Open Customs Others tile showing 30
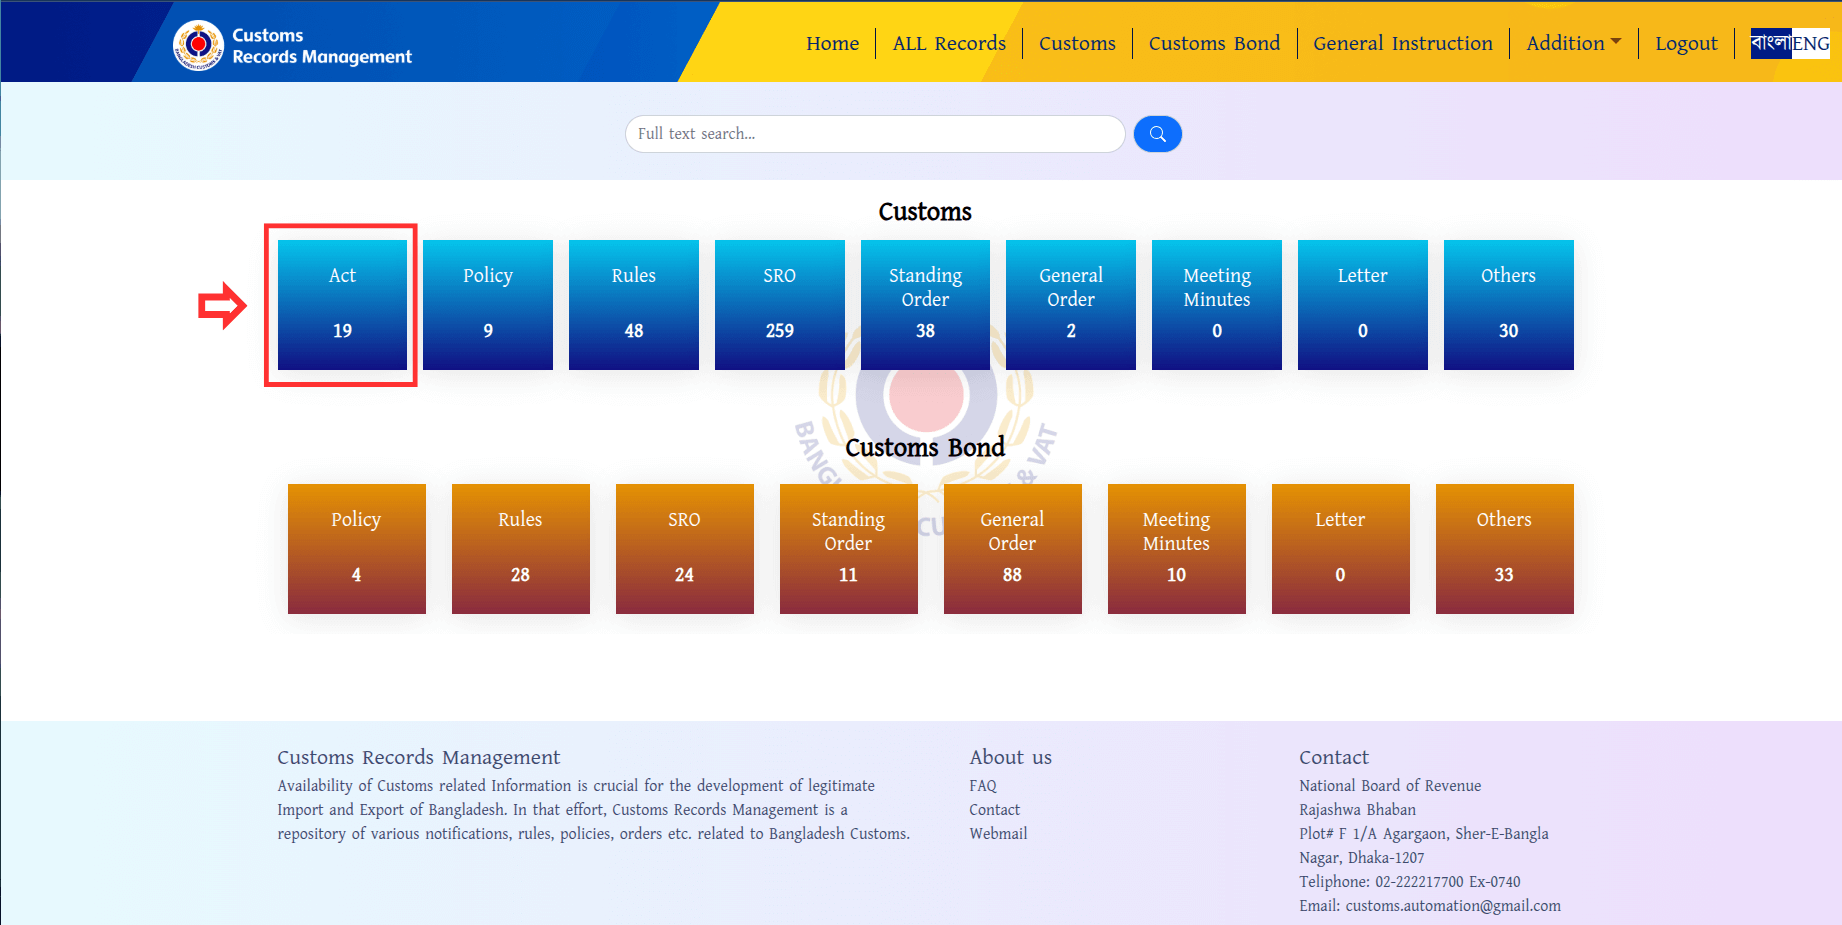The image size is (1842, 925). click(1509, 305)
